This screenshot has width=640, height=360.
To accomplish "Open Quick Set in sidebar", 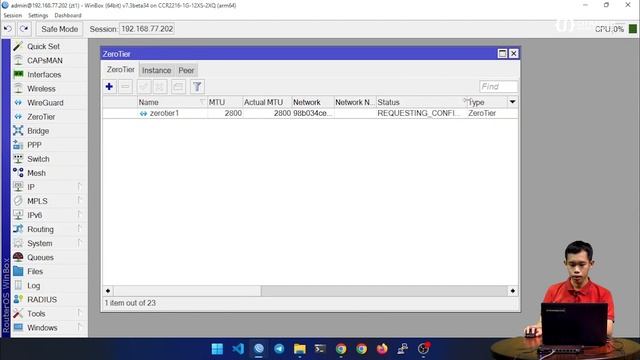I will pos(43,47).
